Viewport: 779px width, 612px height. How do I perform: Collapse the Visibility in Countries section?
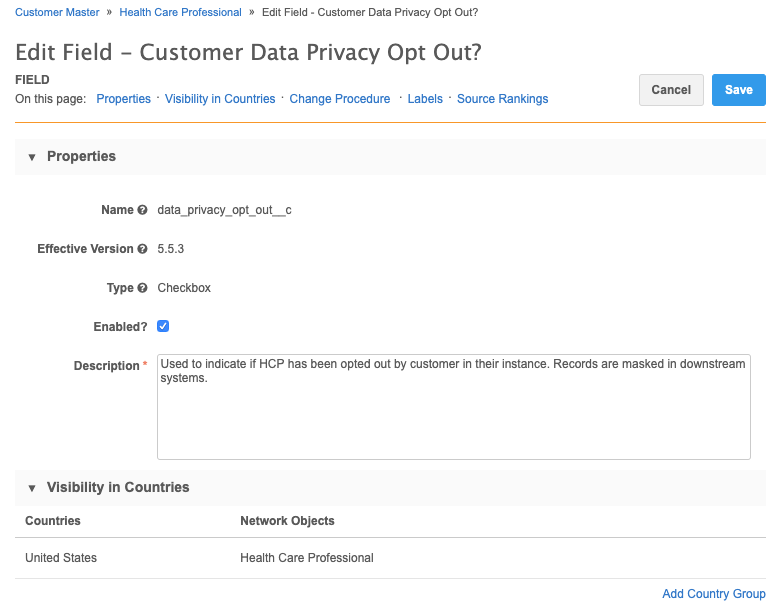pos(32,488)
